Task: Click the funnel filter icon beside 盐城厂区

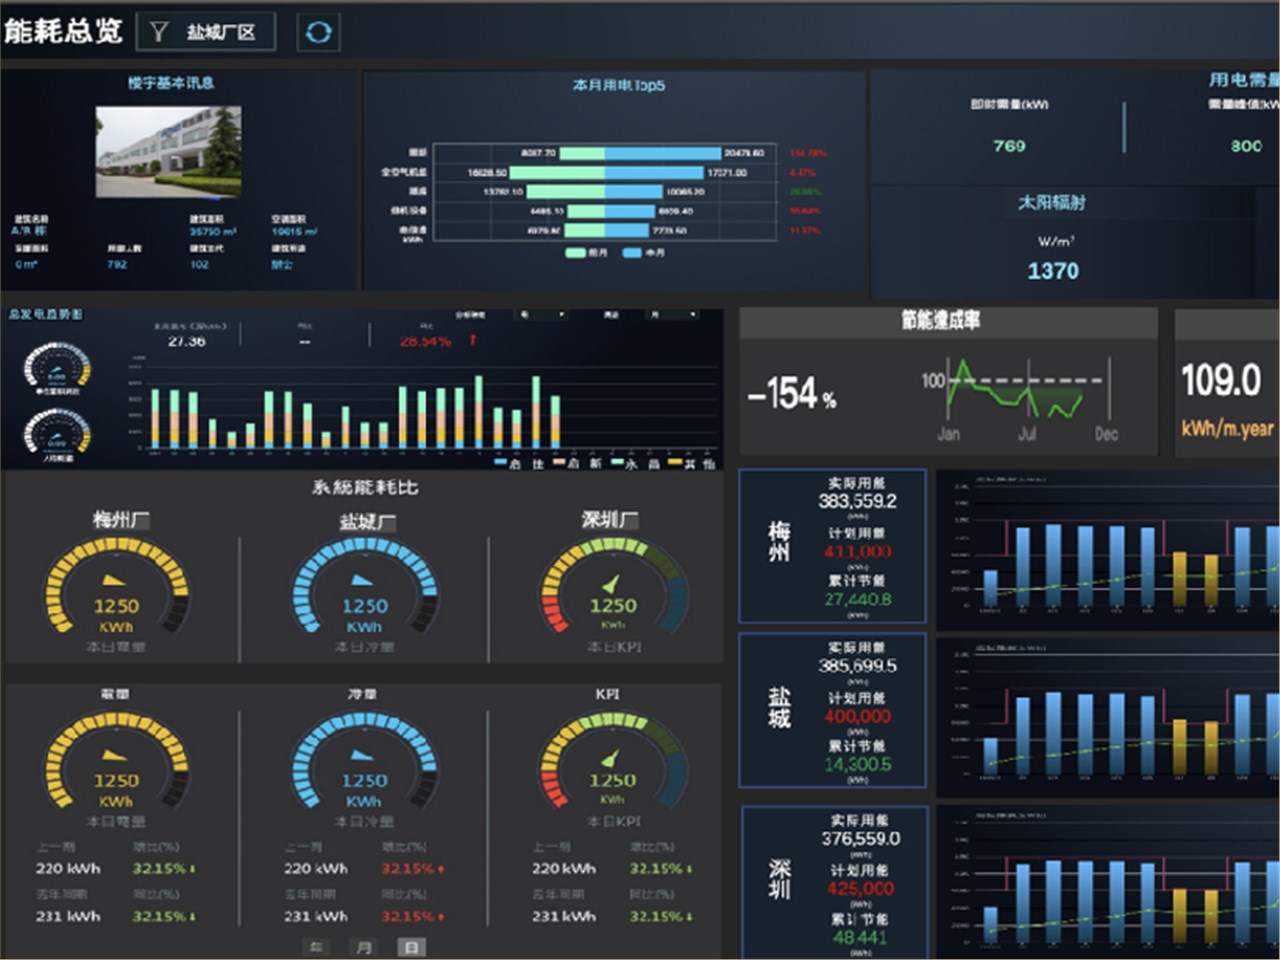Action: [x=159, y=32]
